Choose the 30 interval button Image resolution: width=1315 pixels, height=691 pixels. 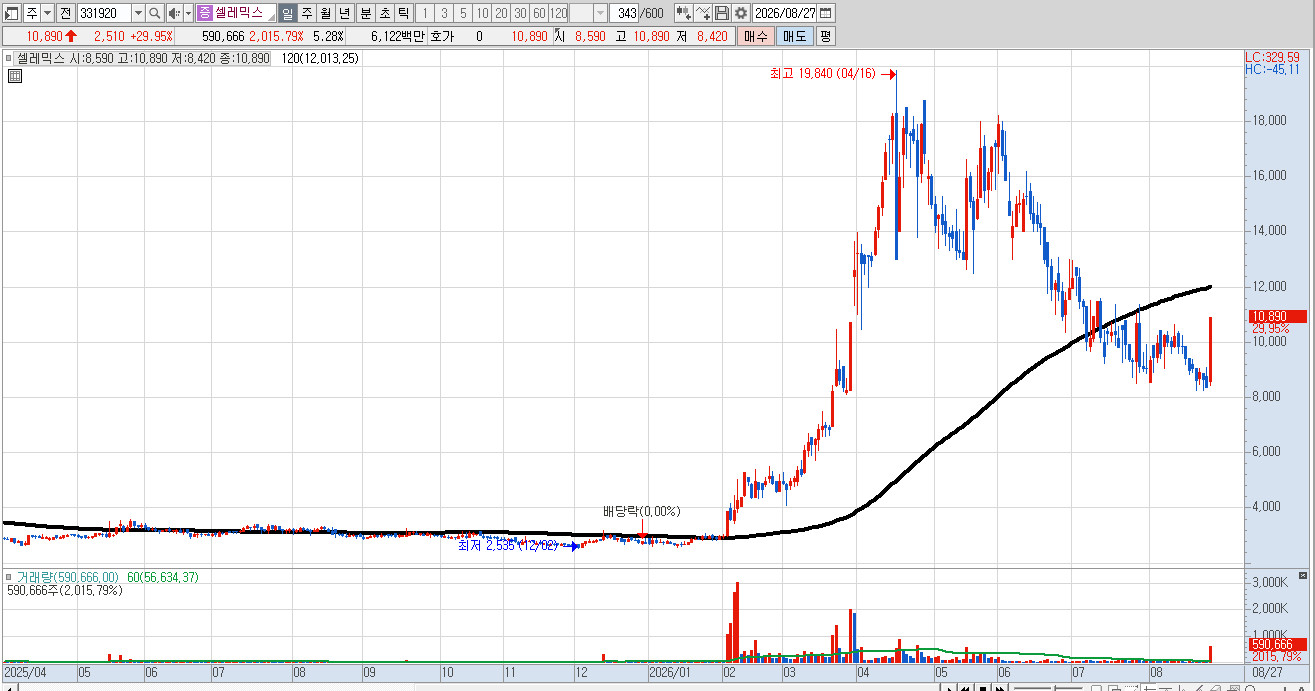[520, 13]
